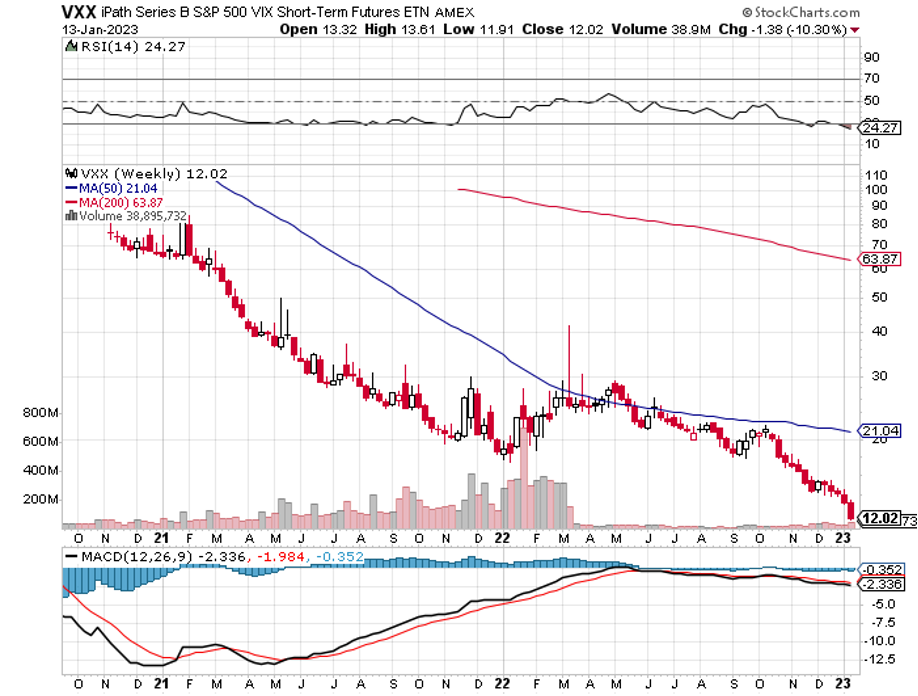Click the Volume bars legend icon
918x696 pixels.
click(x=68, y=214)
